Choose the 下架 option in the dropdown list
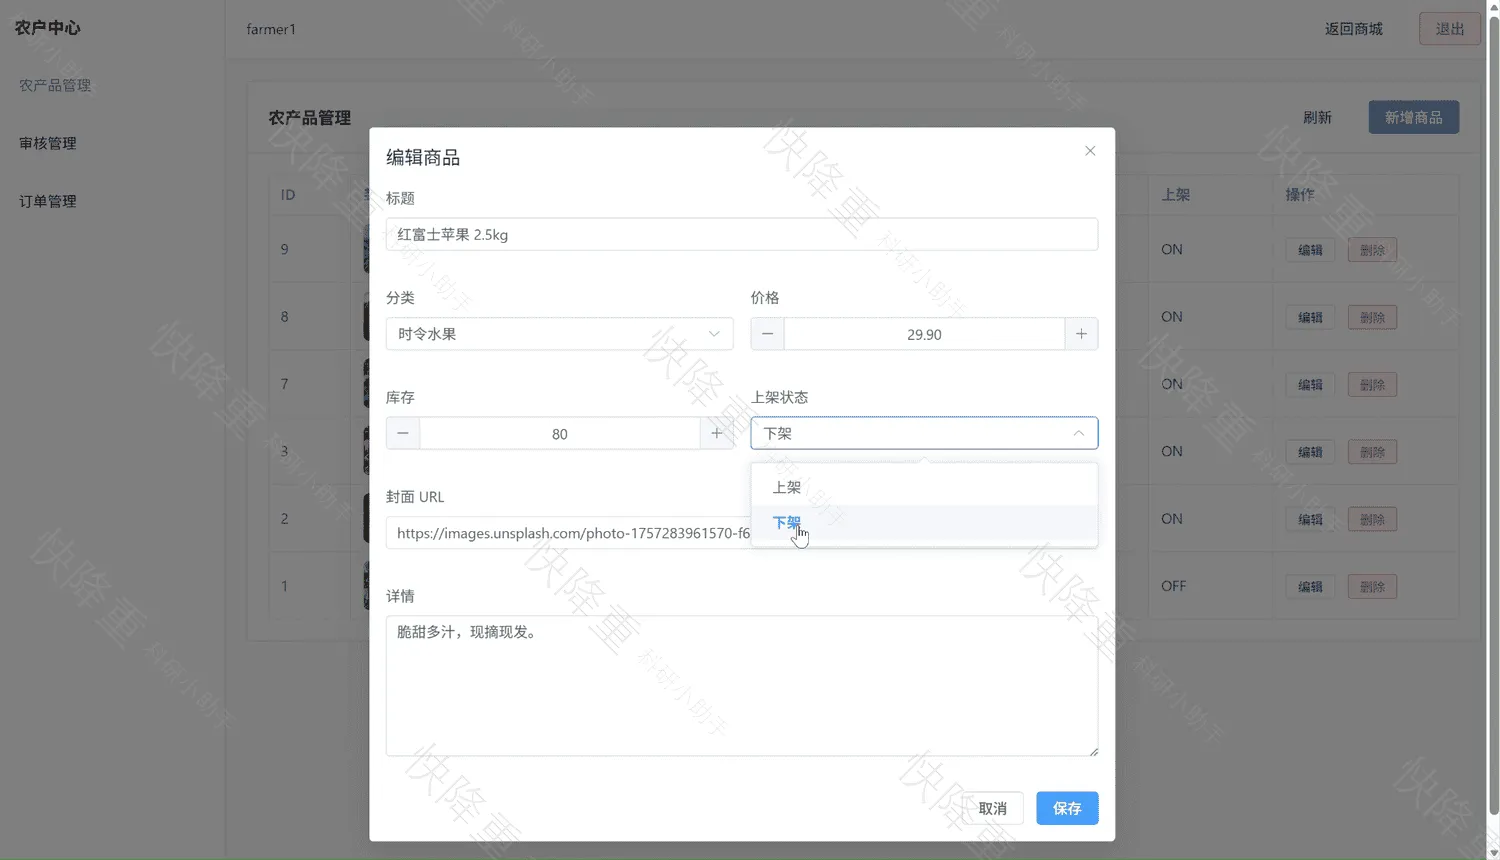This screenshot has width=1500, height=860. (x=924, y=522)
